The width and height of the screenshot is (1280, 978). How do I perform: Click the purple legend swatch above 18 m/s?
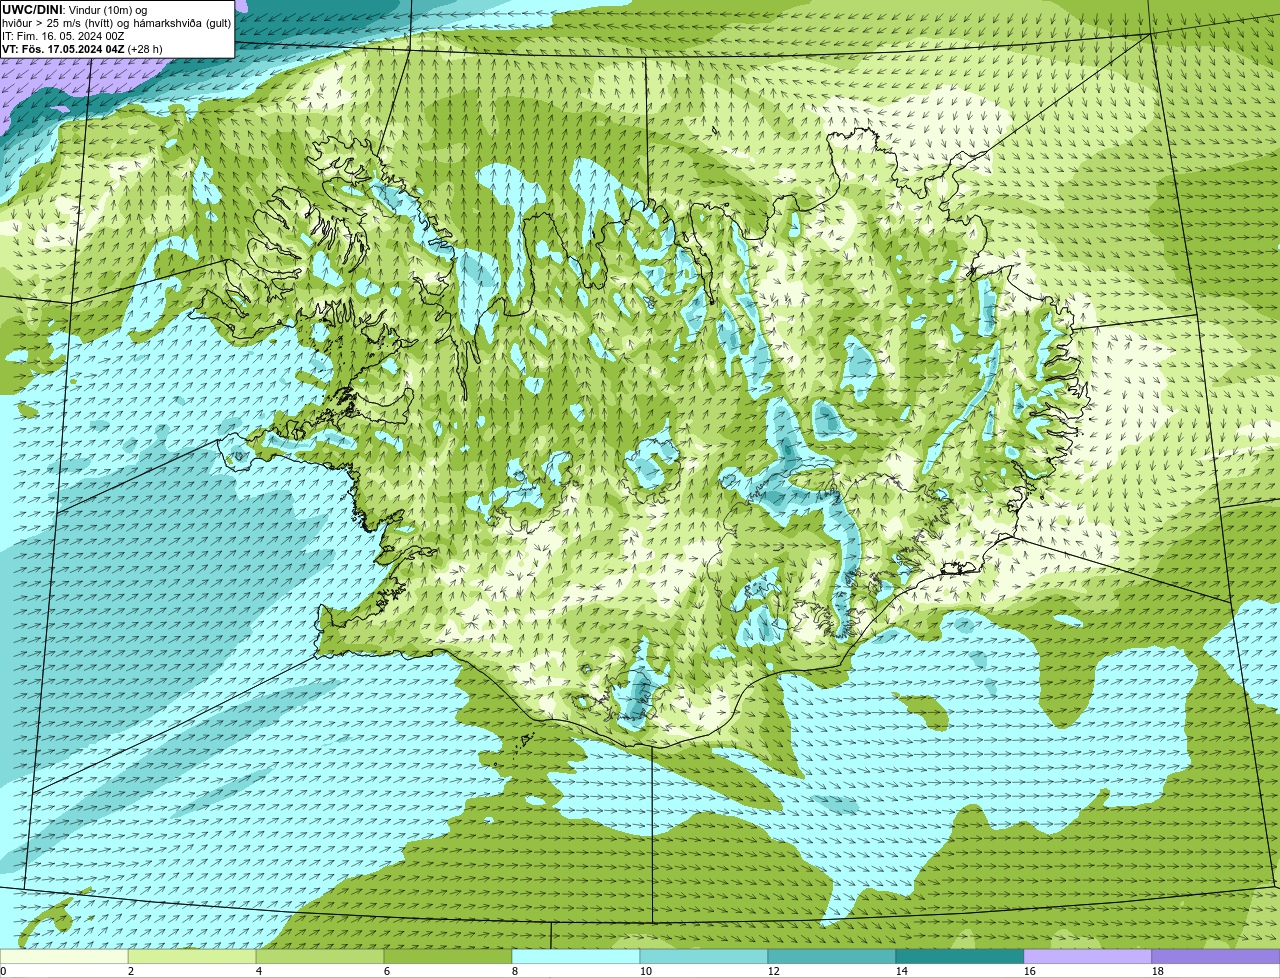tap(1216, 957)
